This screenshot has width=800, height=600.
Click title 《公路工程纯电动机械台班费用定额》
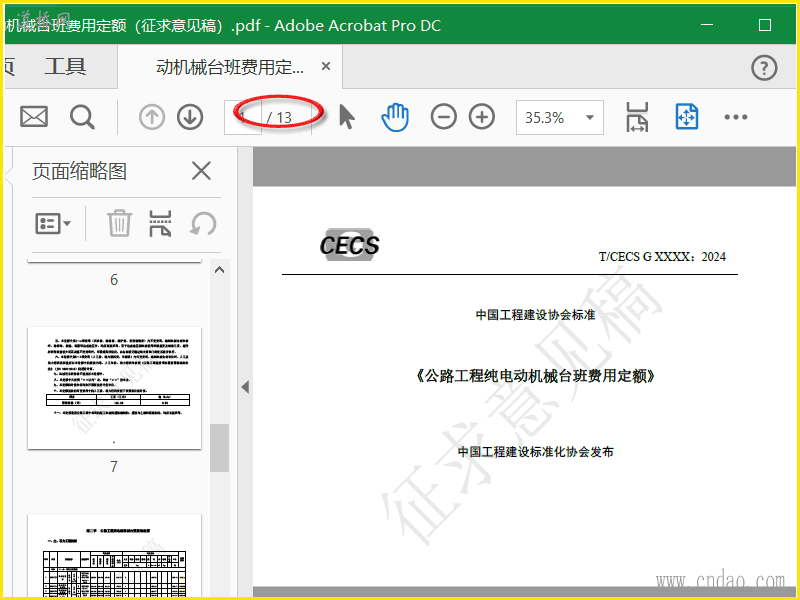tap(535, 376)
